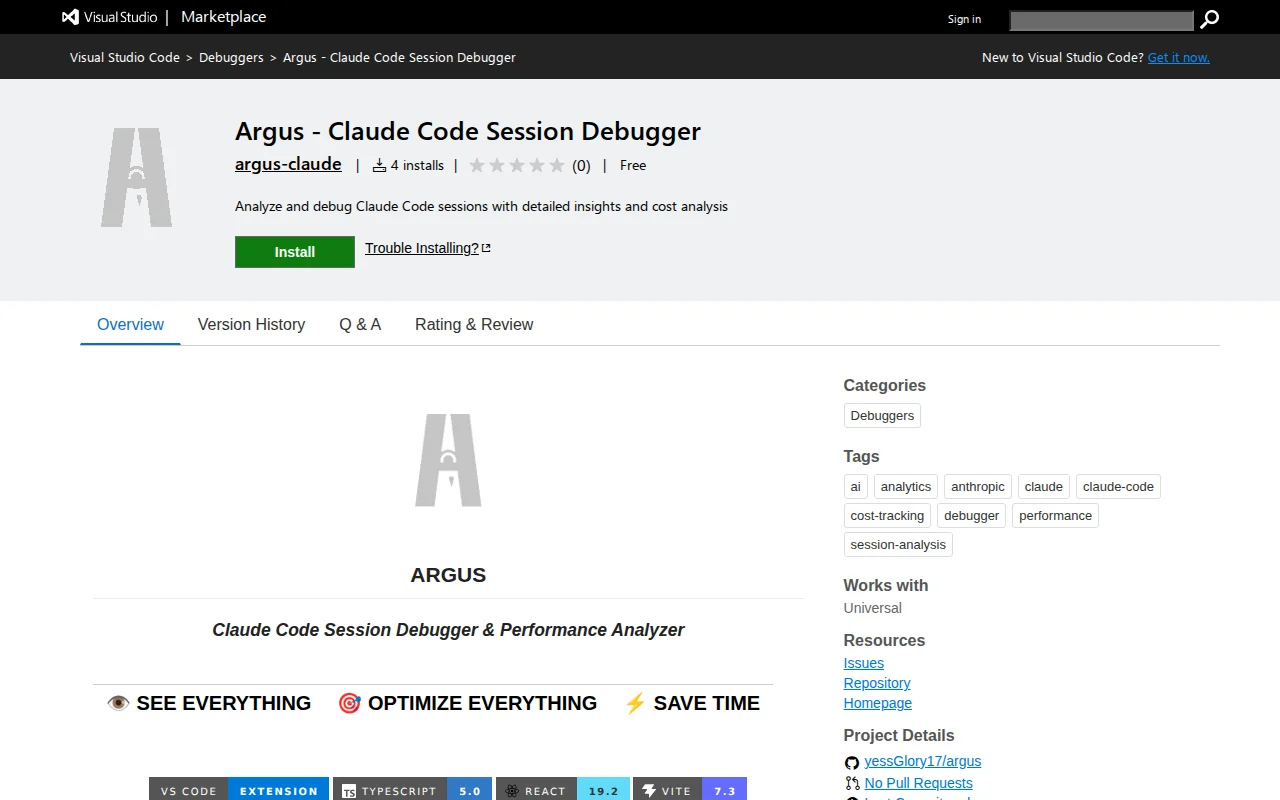Select the 'claude-code' tag

[x=1118, y=486]
